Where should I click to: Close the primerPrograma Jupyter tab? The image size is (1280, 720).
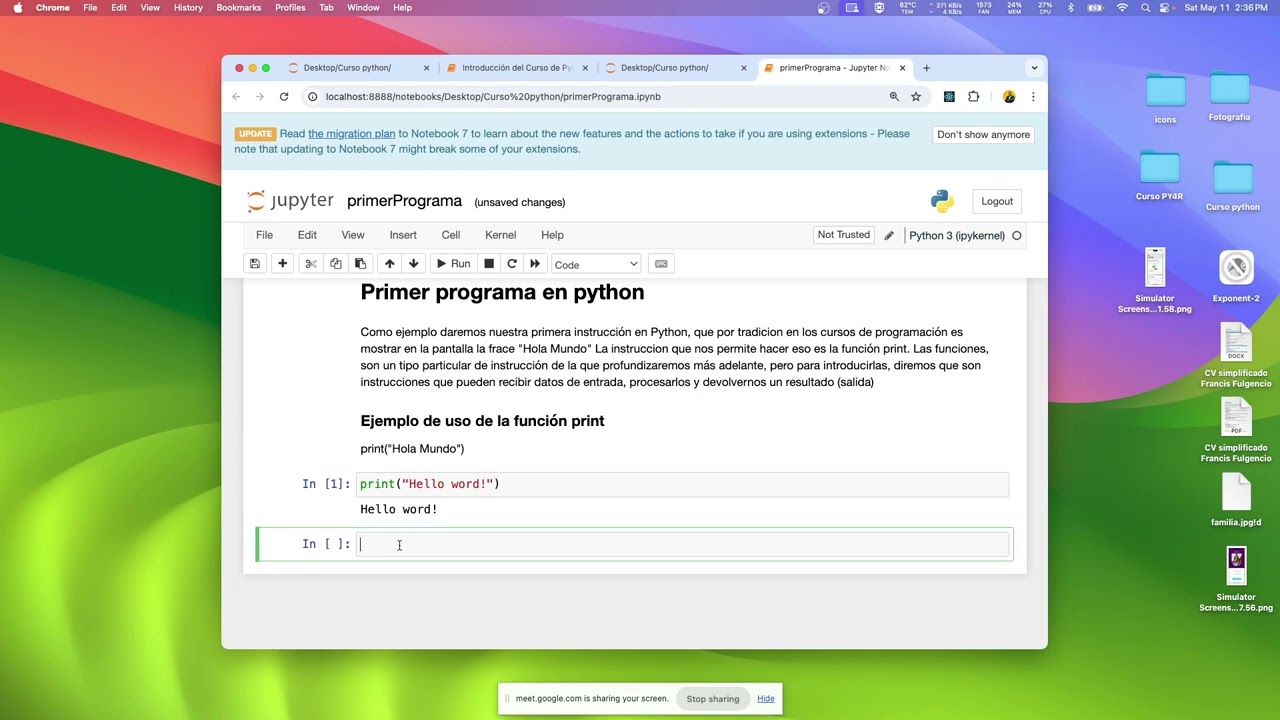pos(903,68)
